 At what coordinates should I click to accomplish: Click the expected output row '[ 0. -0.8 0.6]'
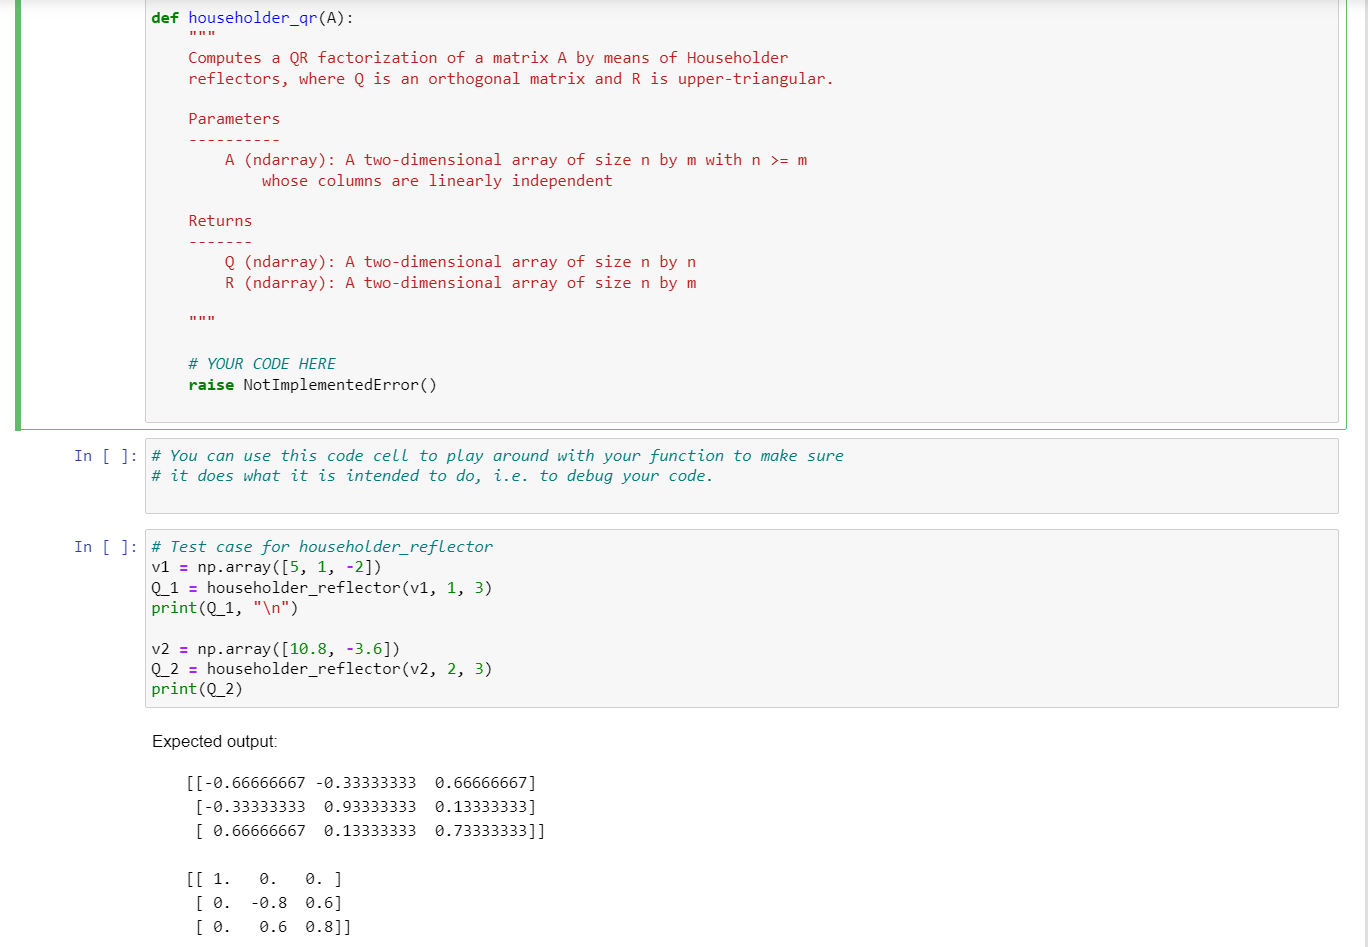tap(269, 903)
